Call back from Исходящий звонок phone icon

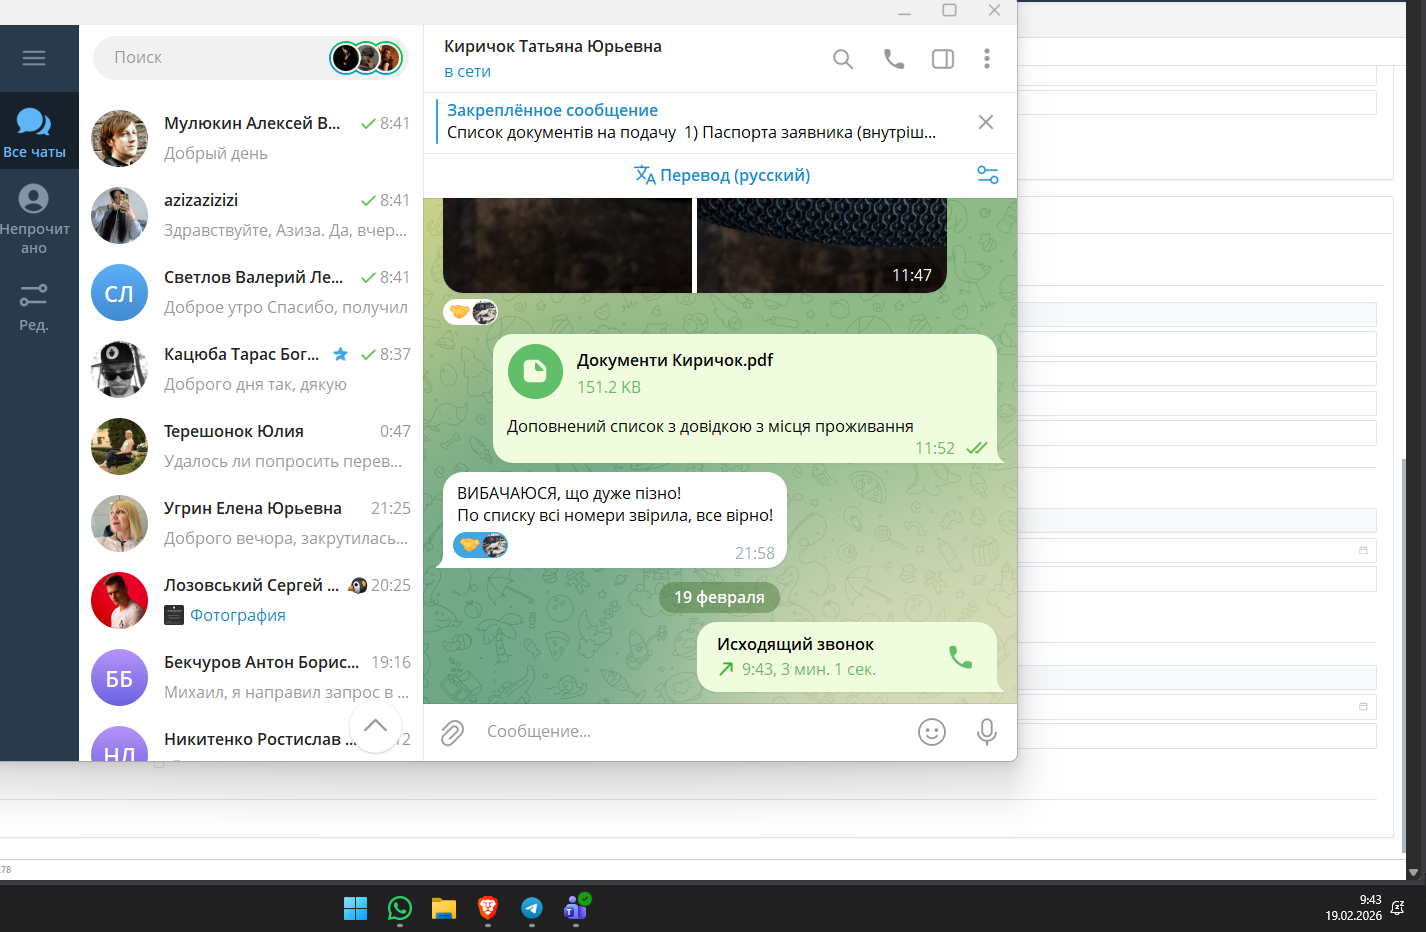click(x=960, y=657)
